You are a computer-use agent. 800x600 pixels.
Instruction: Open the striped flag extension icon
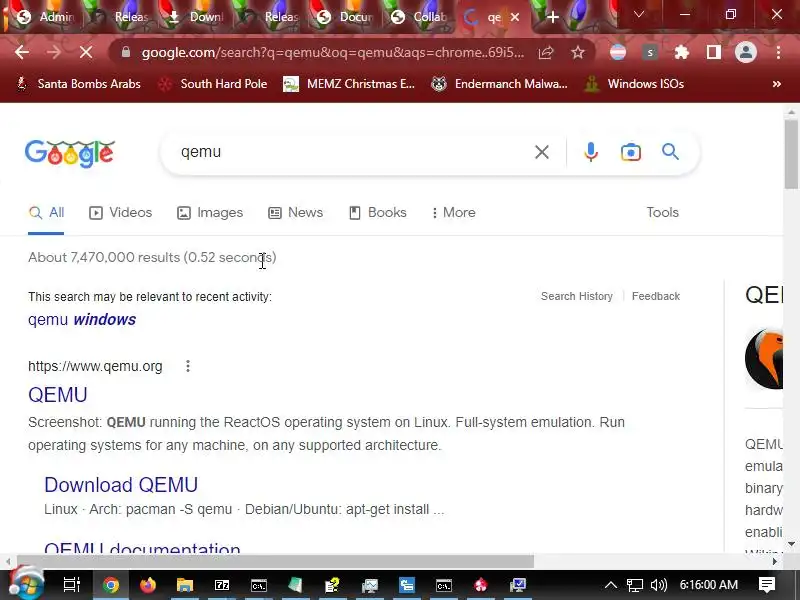(x=618, y=52)
